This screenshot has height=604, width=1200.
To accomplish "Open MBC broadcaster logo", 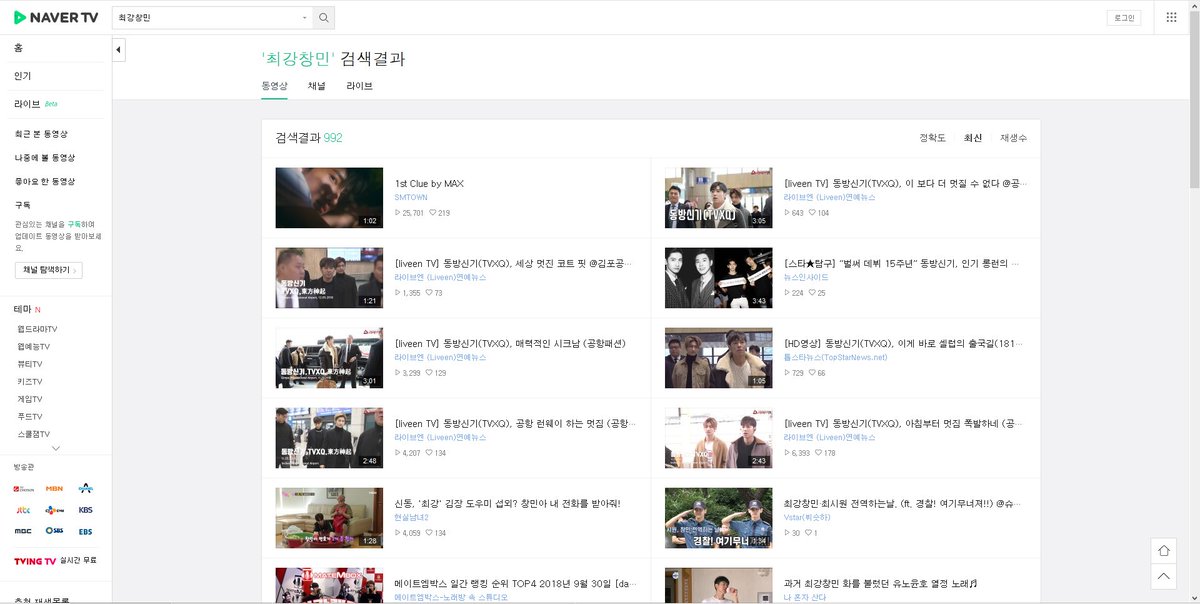I will pyautogui.click(x=24, y=531).
